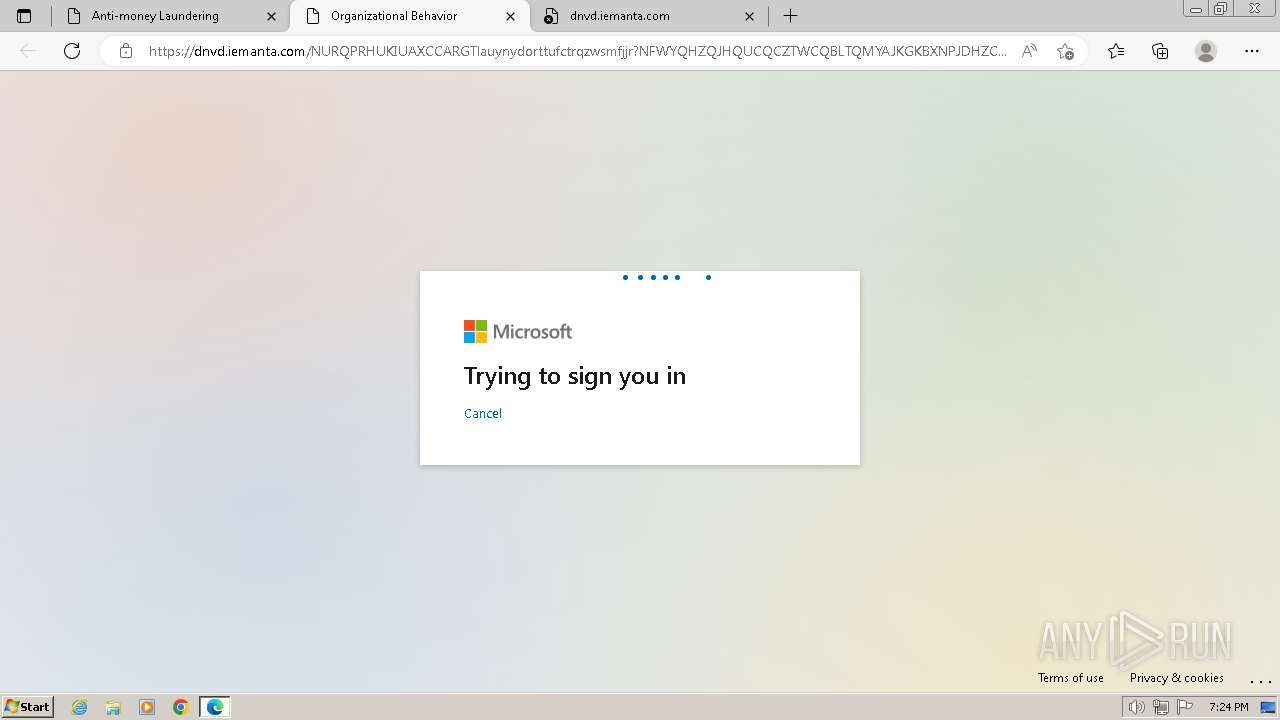Open the Collections panel
Screen dimensions: 1280x720
coord(1160,51)
